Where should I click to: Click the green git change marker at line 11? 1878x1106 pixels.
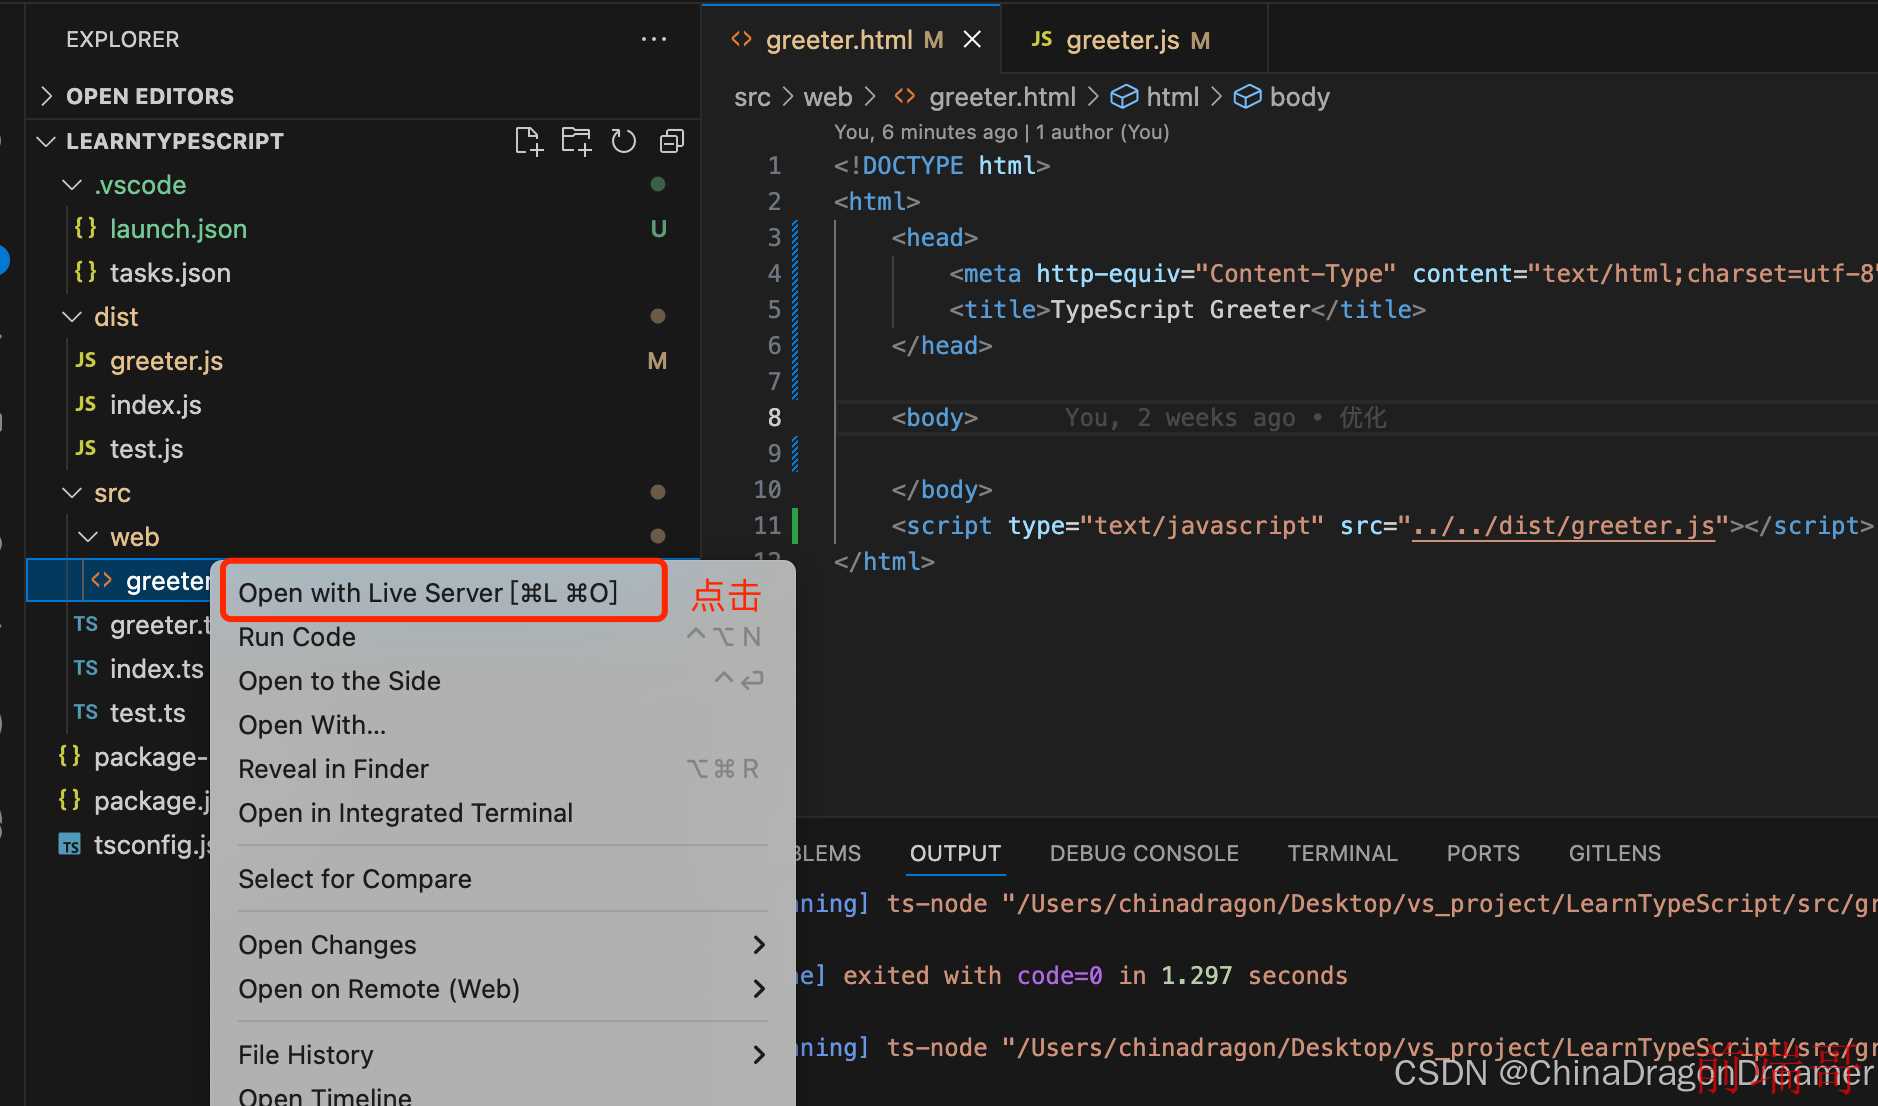(x=795, y=526)
